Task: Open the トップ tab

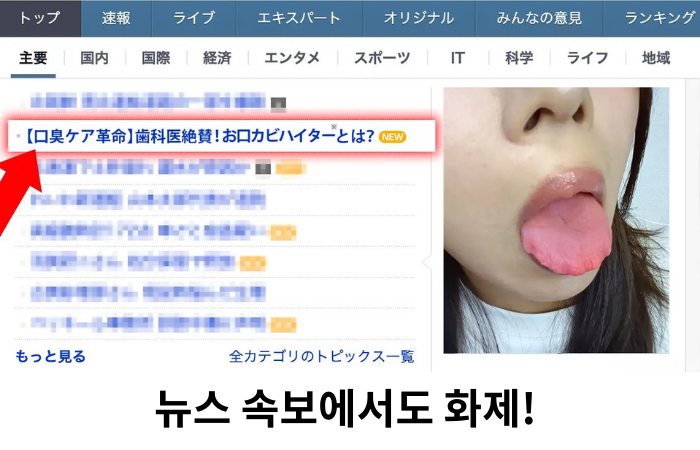Action: tap(40, 18)
